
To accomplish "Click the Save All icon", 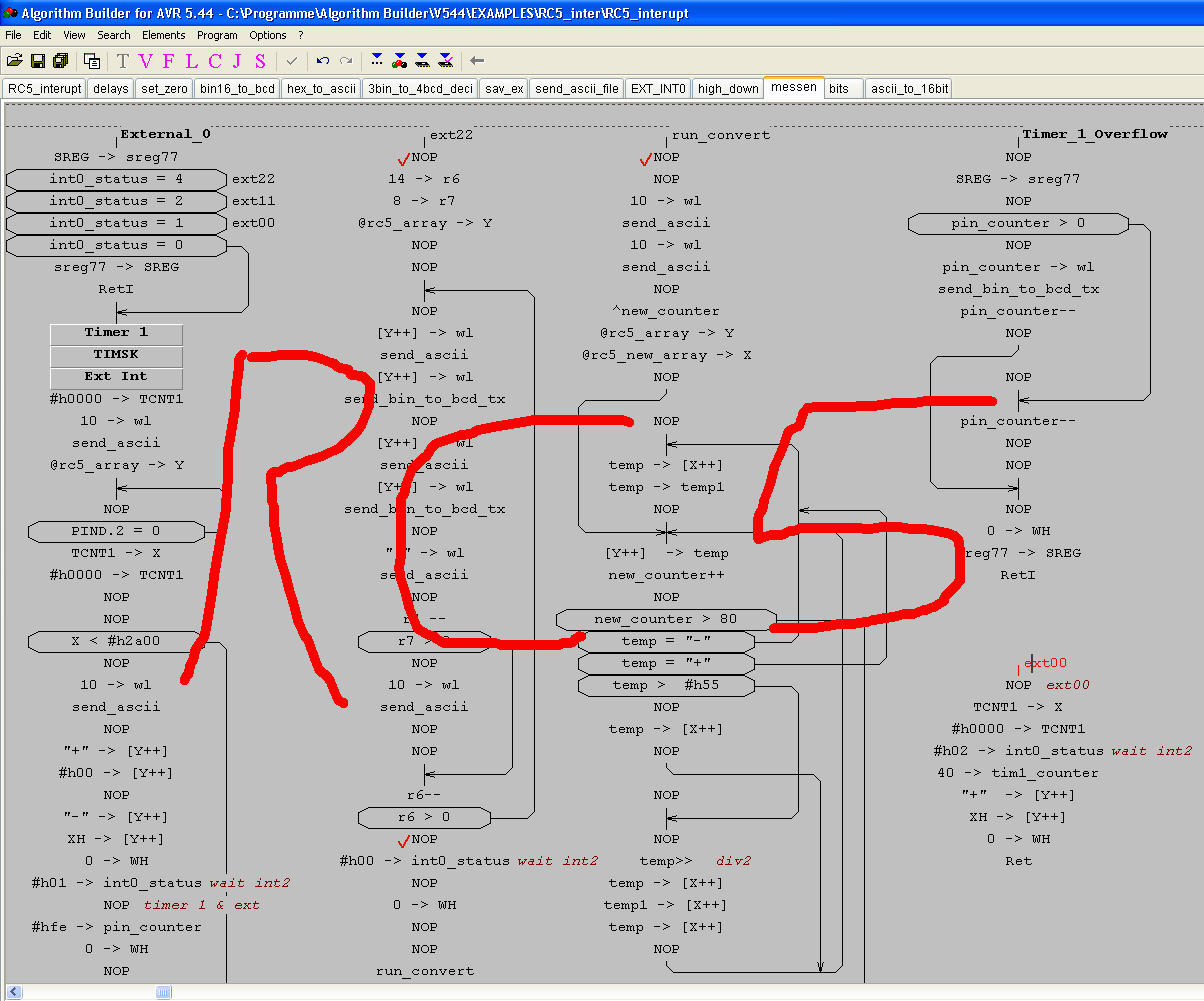I will tap(60, 61).
